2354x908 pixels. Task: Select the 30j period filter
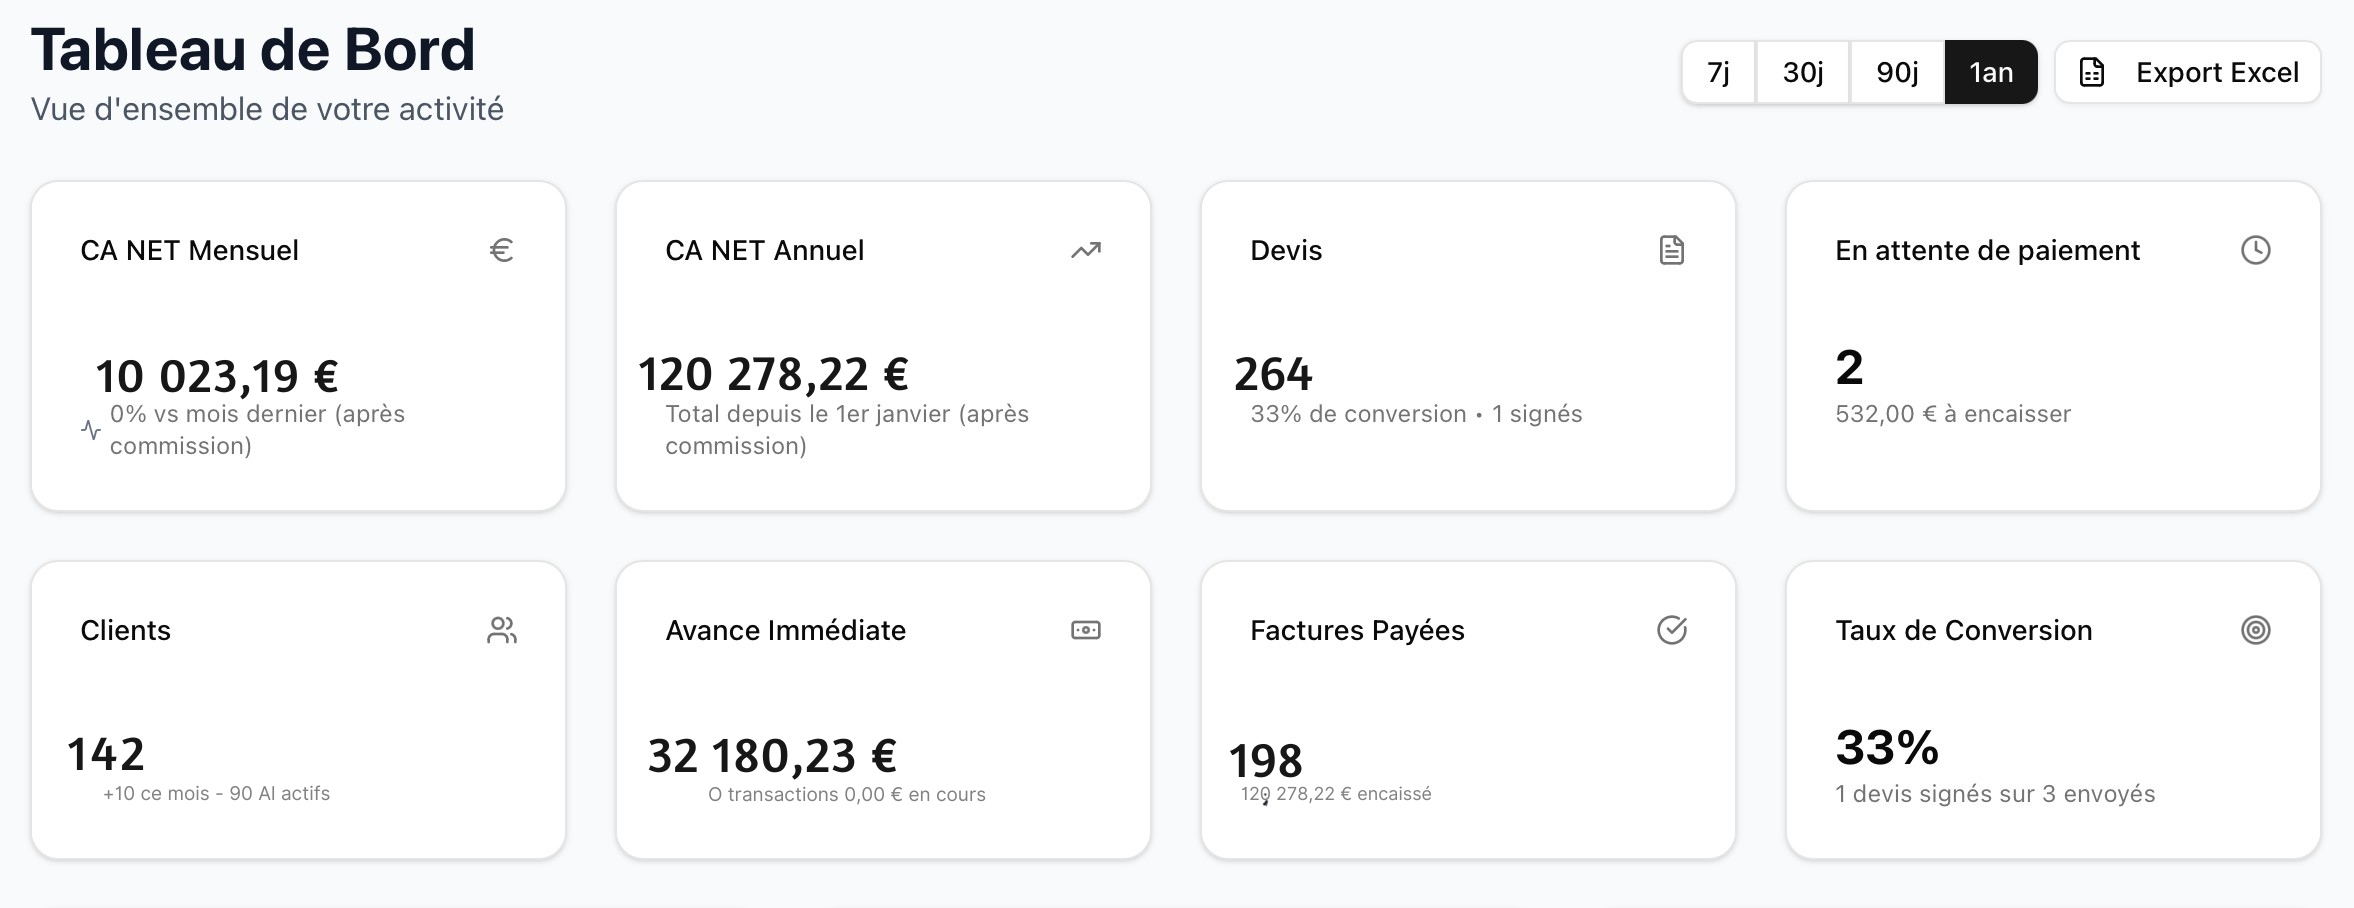1803,72
